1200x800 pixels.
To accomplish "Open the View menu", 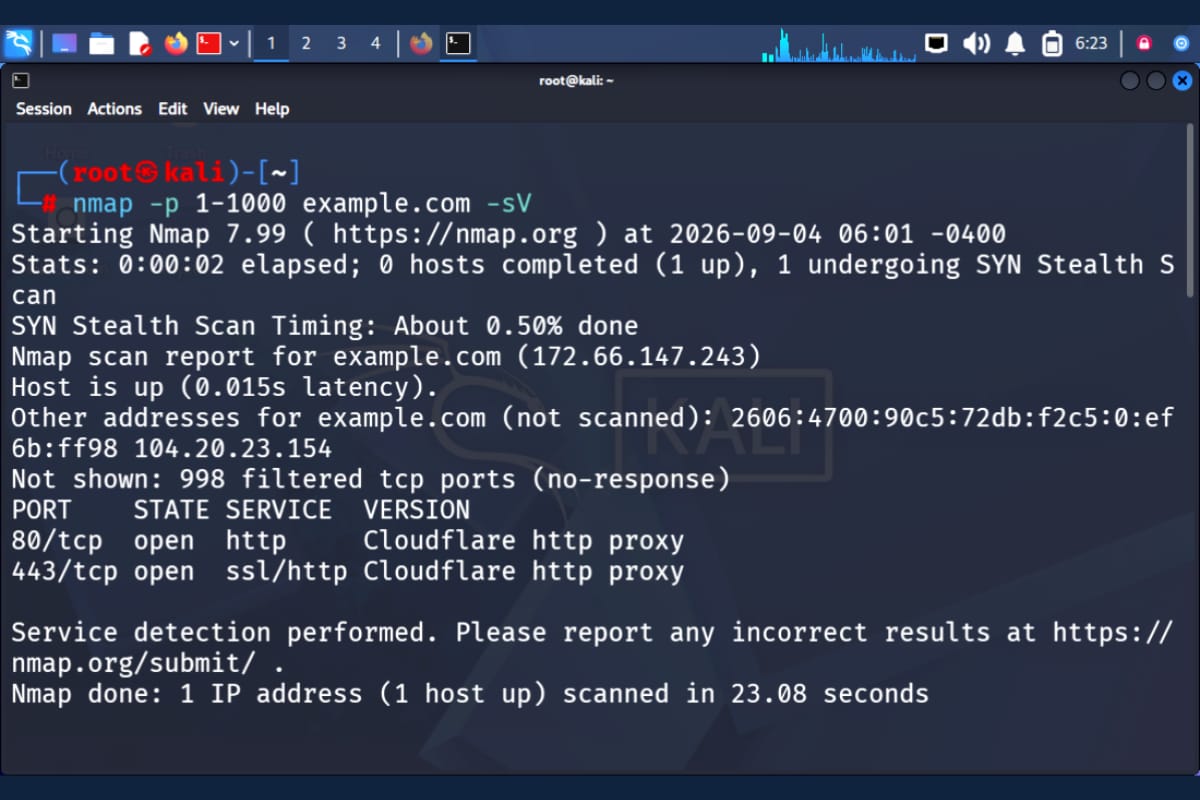I will tap(221, 109).
